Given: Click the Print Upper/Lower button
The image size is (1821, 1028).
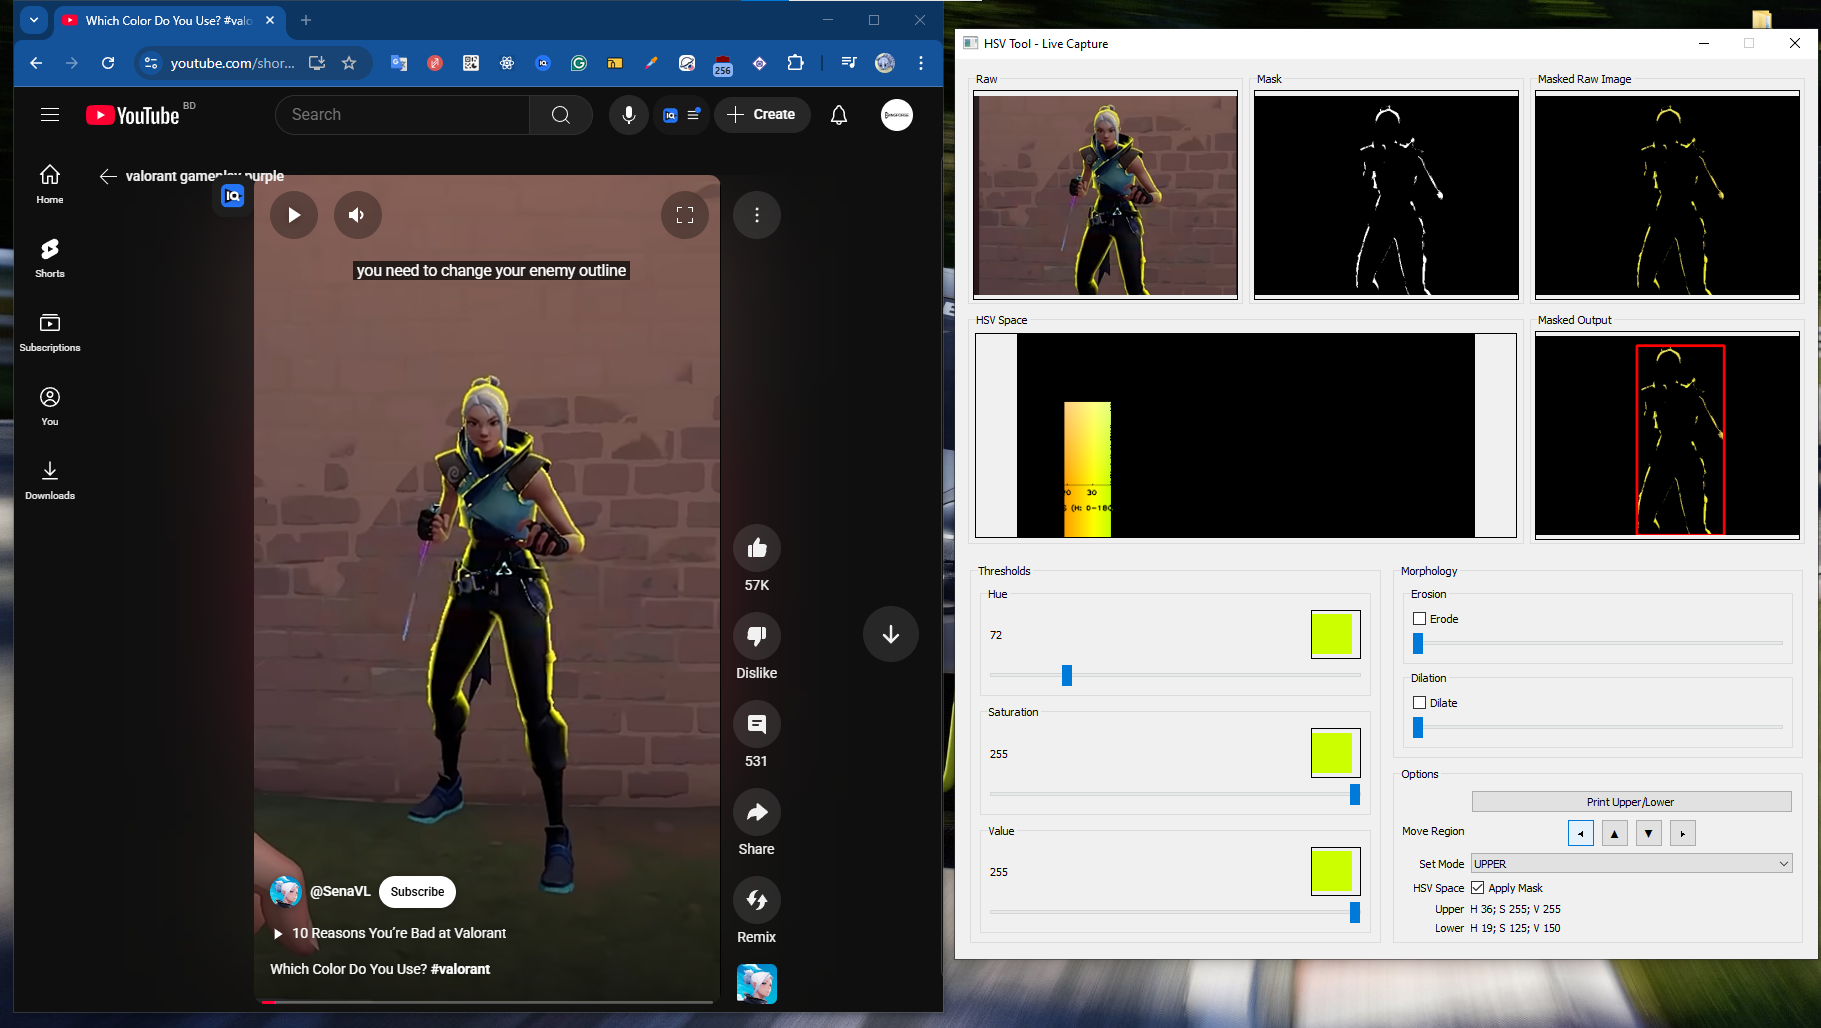Looking at the screenshot, I should (1631, 802).
